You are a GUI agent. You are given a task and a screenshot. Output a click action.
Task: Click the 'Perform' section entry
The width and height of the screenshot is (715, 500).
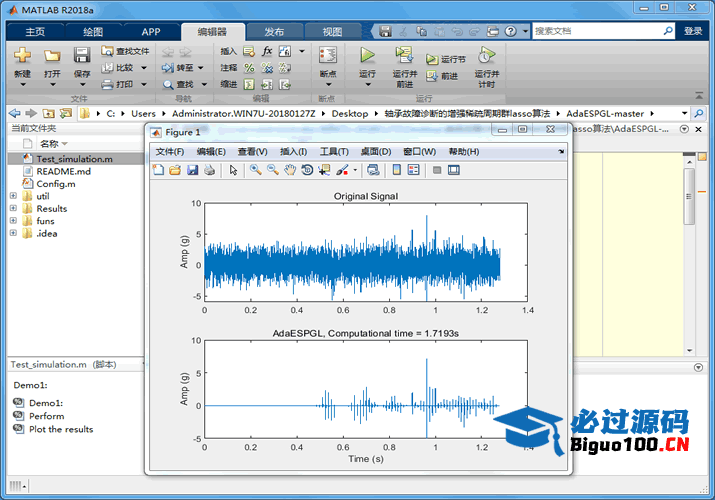[47, 416]
